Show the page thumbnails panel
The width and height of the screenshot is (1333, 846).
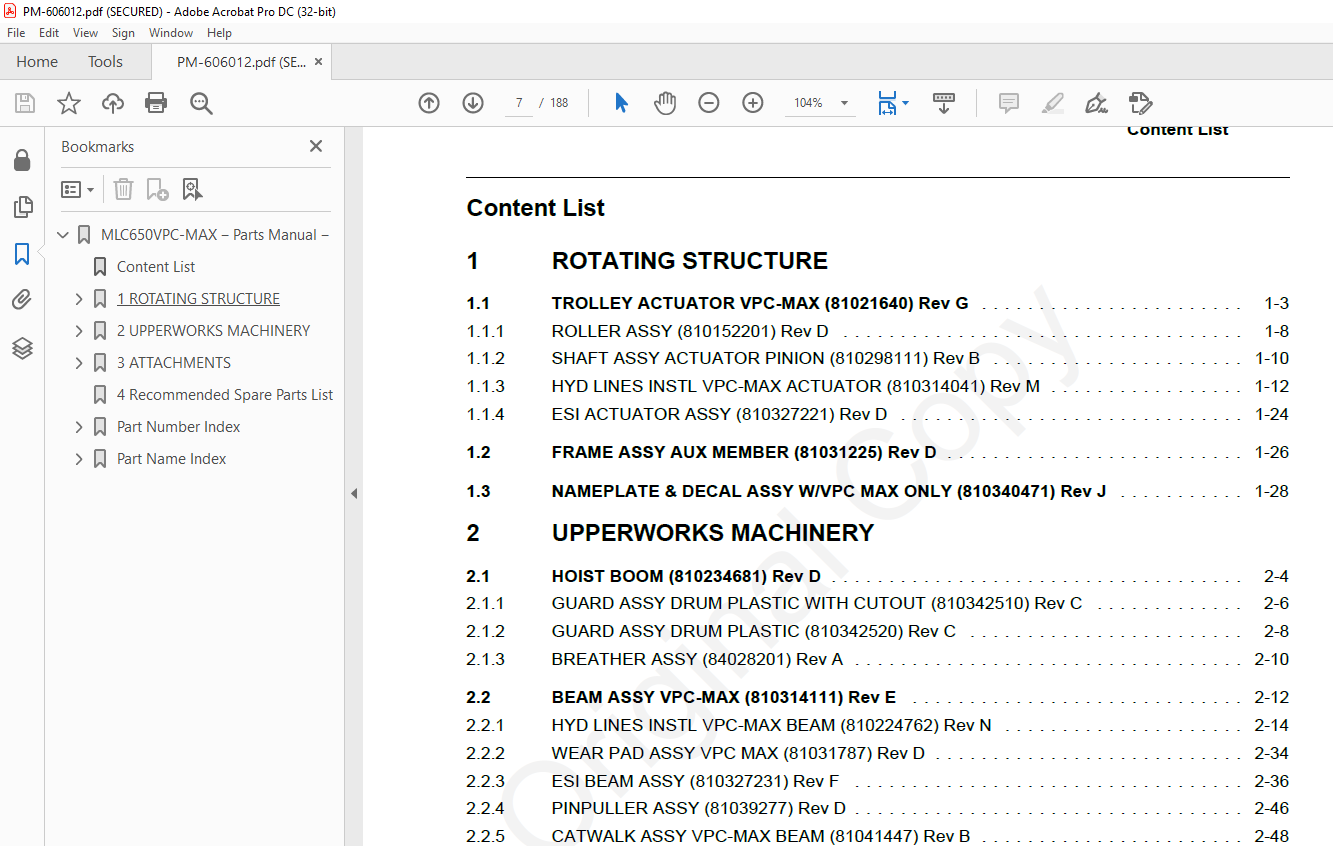coord(22,207)
